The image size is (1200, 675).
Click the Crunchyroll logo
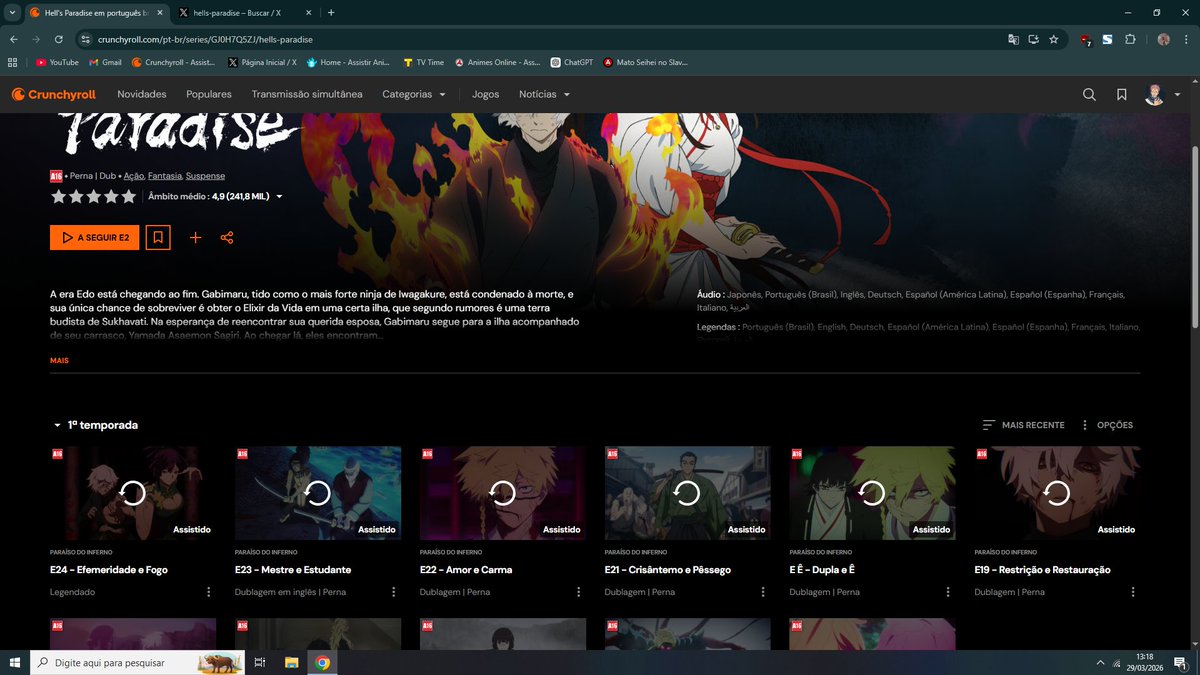tap(54, 94)
